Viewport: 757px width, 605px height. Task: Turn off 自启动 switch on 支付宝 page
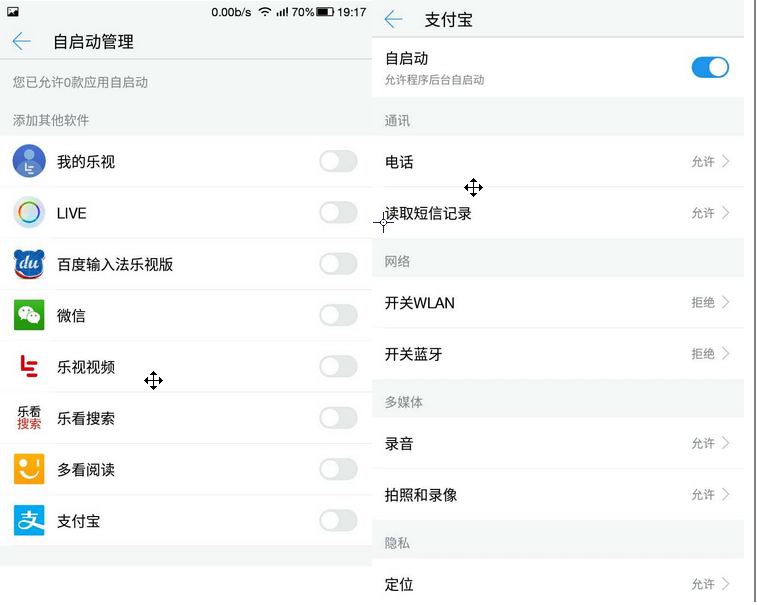(710, 68)
